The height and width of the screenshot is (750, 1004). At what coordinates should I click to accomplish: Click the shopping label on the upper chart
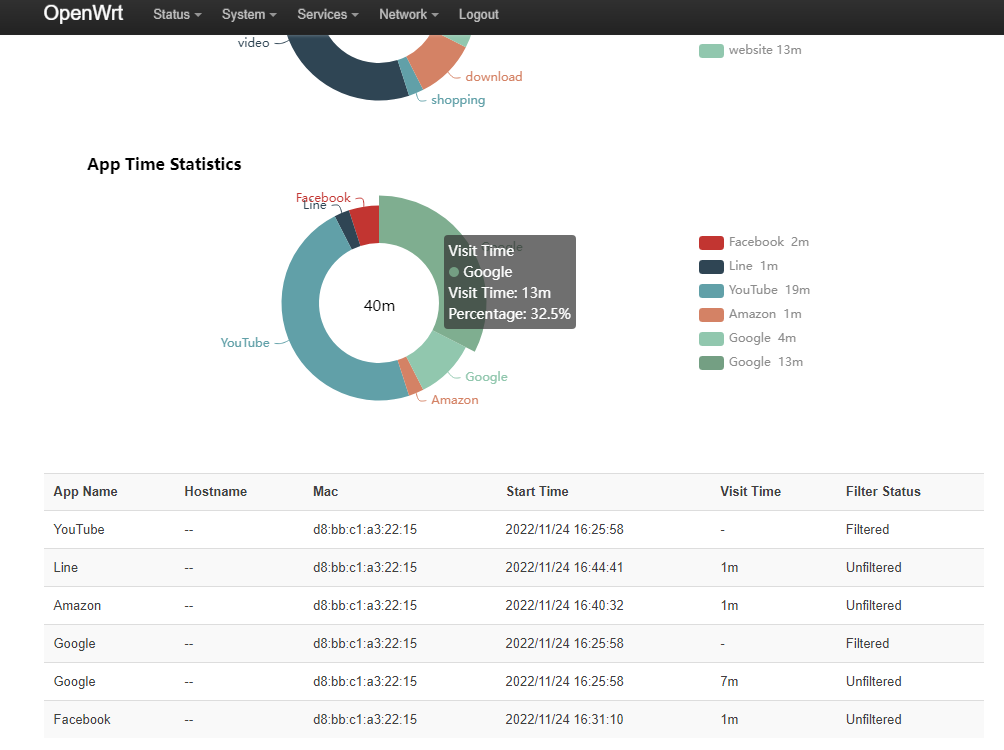click(x=458, y=100)
